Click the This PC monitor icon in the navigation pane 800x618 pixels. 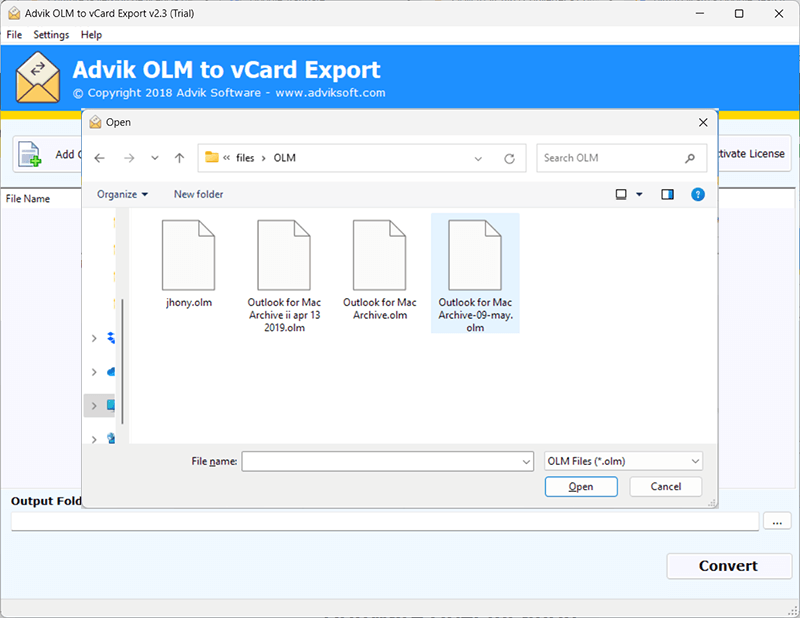click(x=111, y=406)
